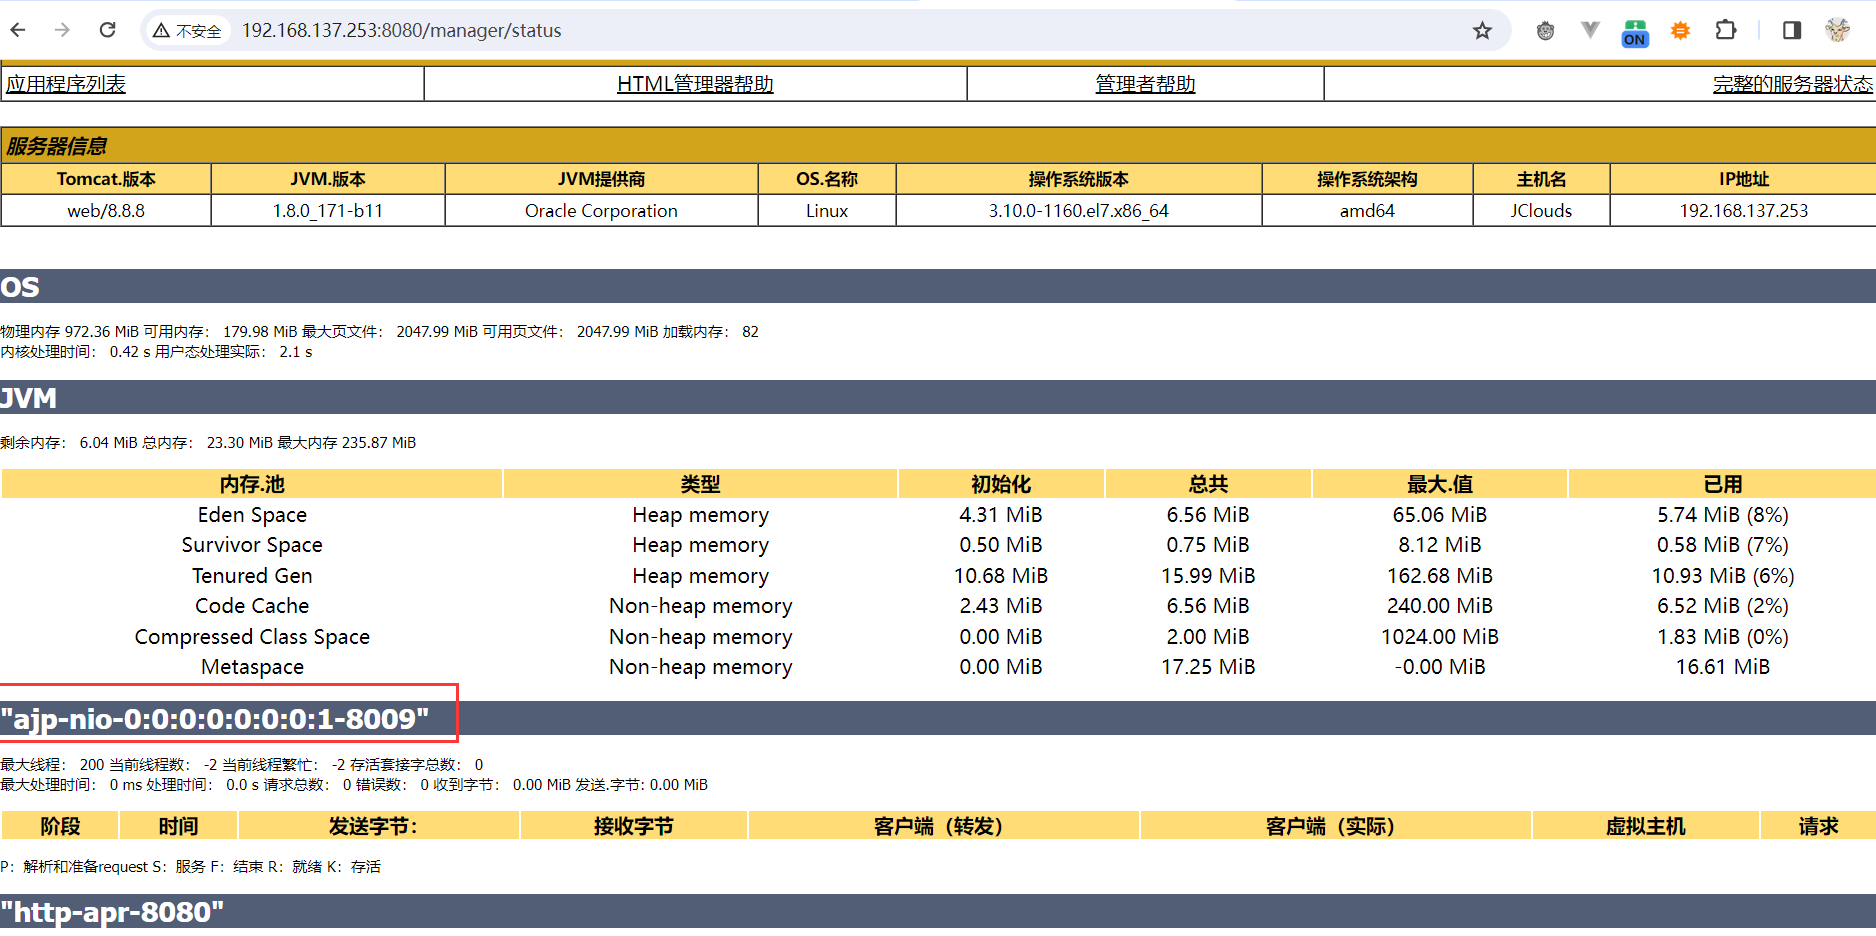Screen dimensions: 1876x936
Task: Open the 应用程序列表 link
Action: click(64, 84)
